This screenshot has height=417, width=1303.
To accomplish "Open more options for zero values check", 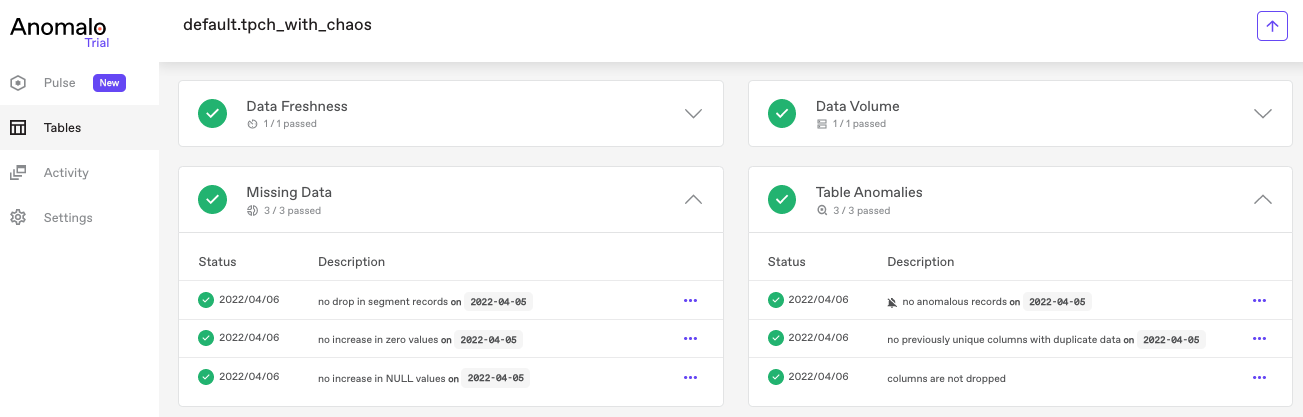I will tap(690, 339).
